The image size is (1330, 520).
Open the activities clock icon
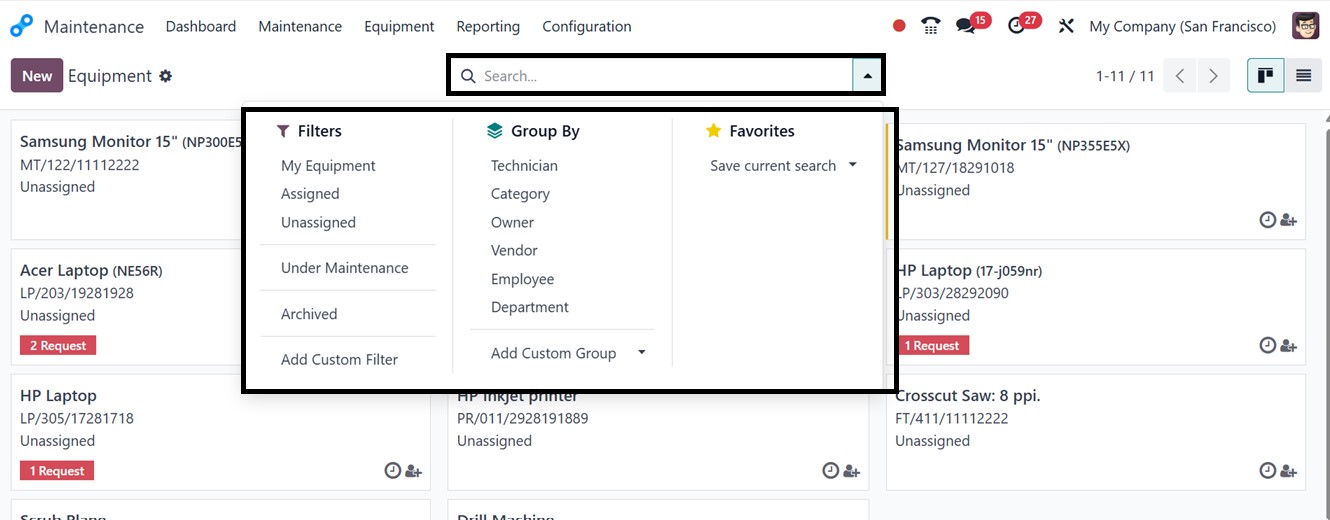[x=1017, y=26]
